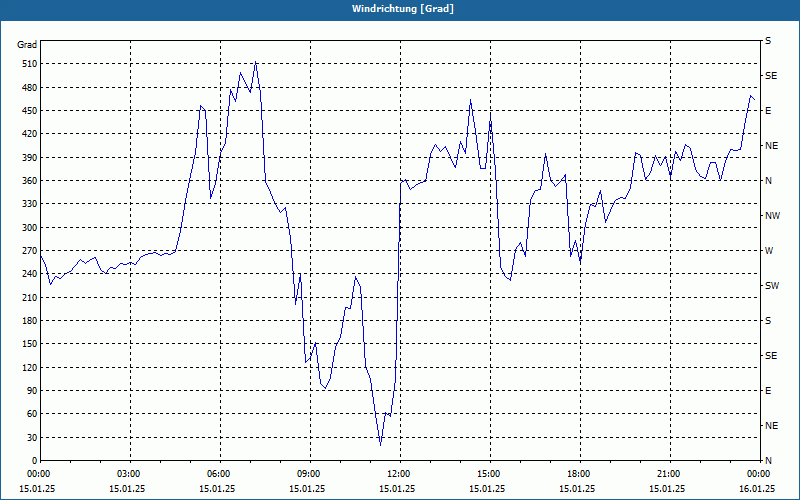Select the 300 degree axis label
The height and width of the screenshot is (500, 800).
pos(30,228)
